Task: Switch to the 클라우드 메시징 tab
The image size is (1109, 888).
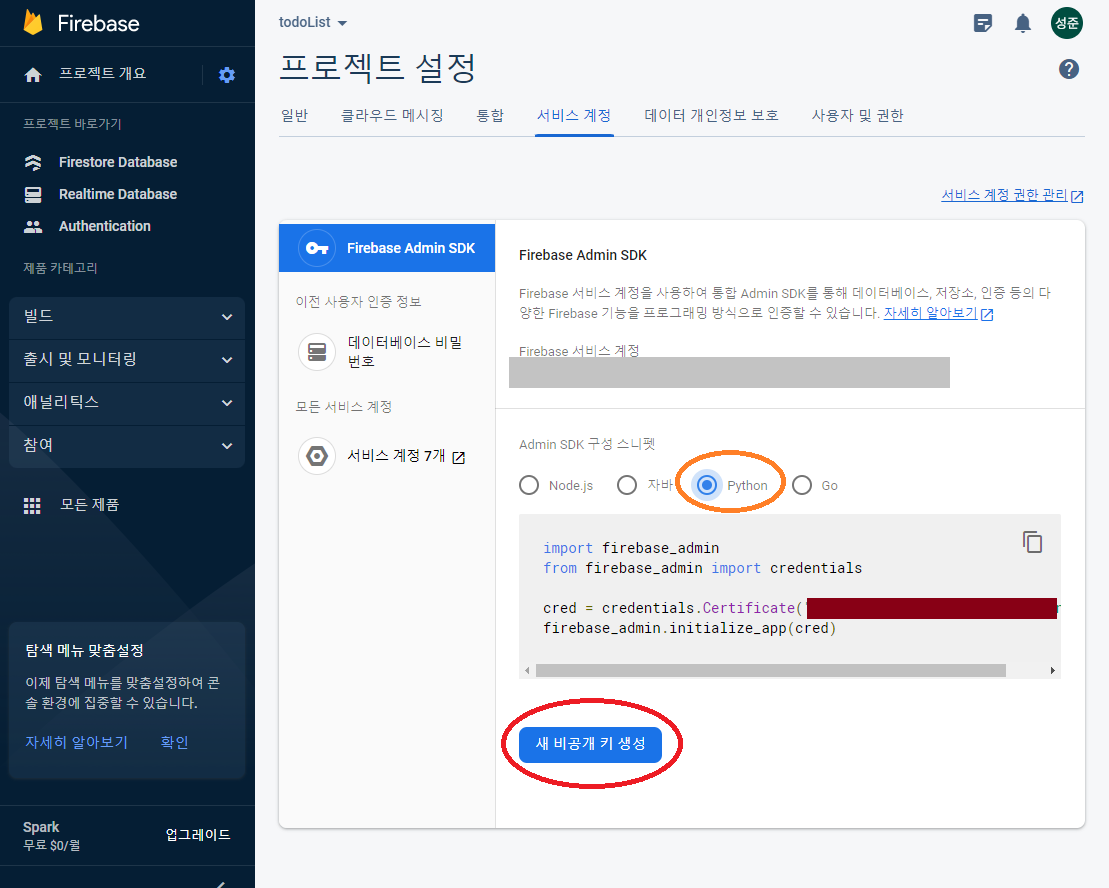Action: [x=393, y=115]
